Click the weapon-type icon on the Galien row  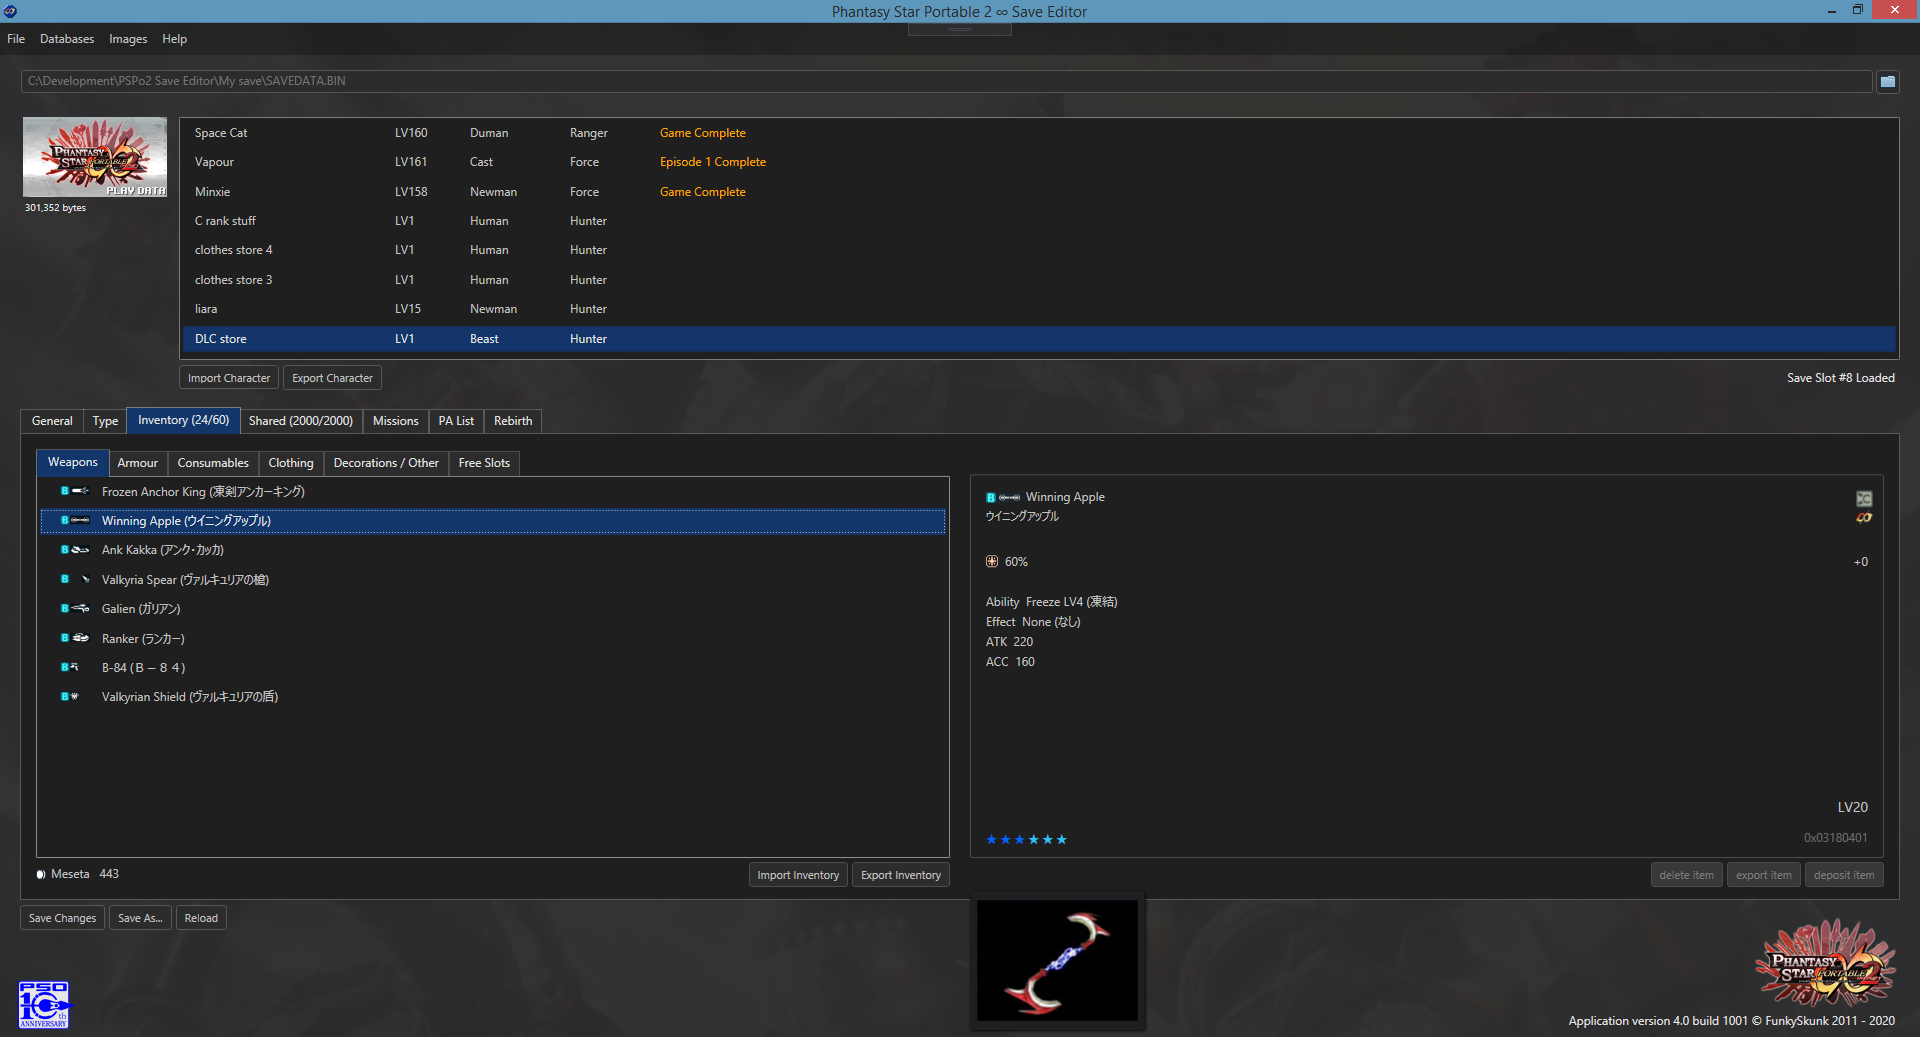tap(80, 608)
